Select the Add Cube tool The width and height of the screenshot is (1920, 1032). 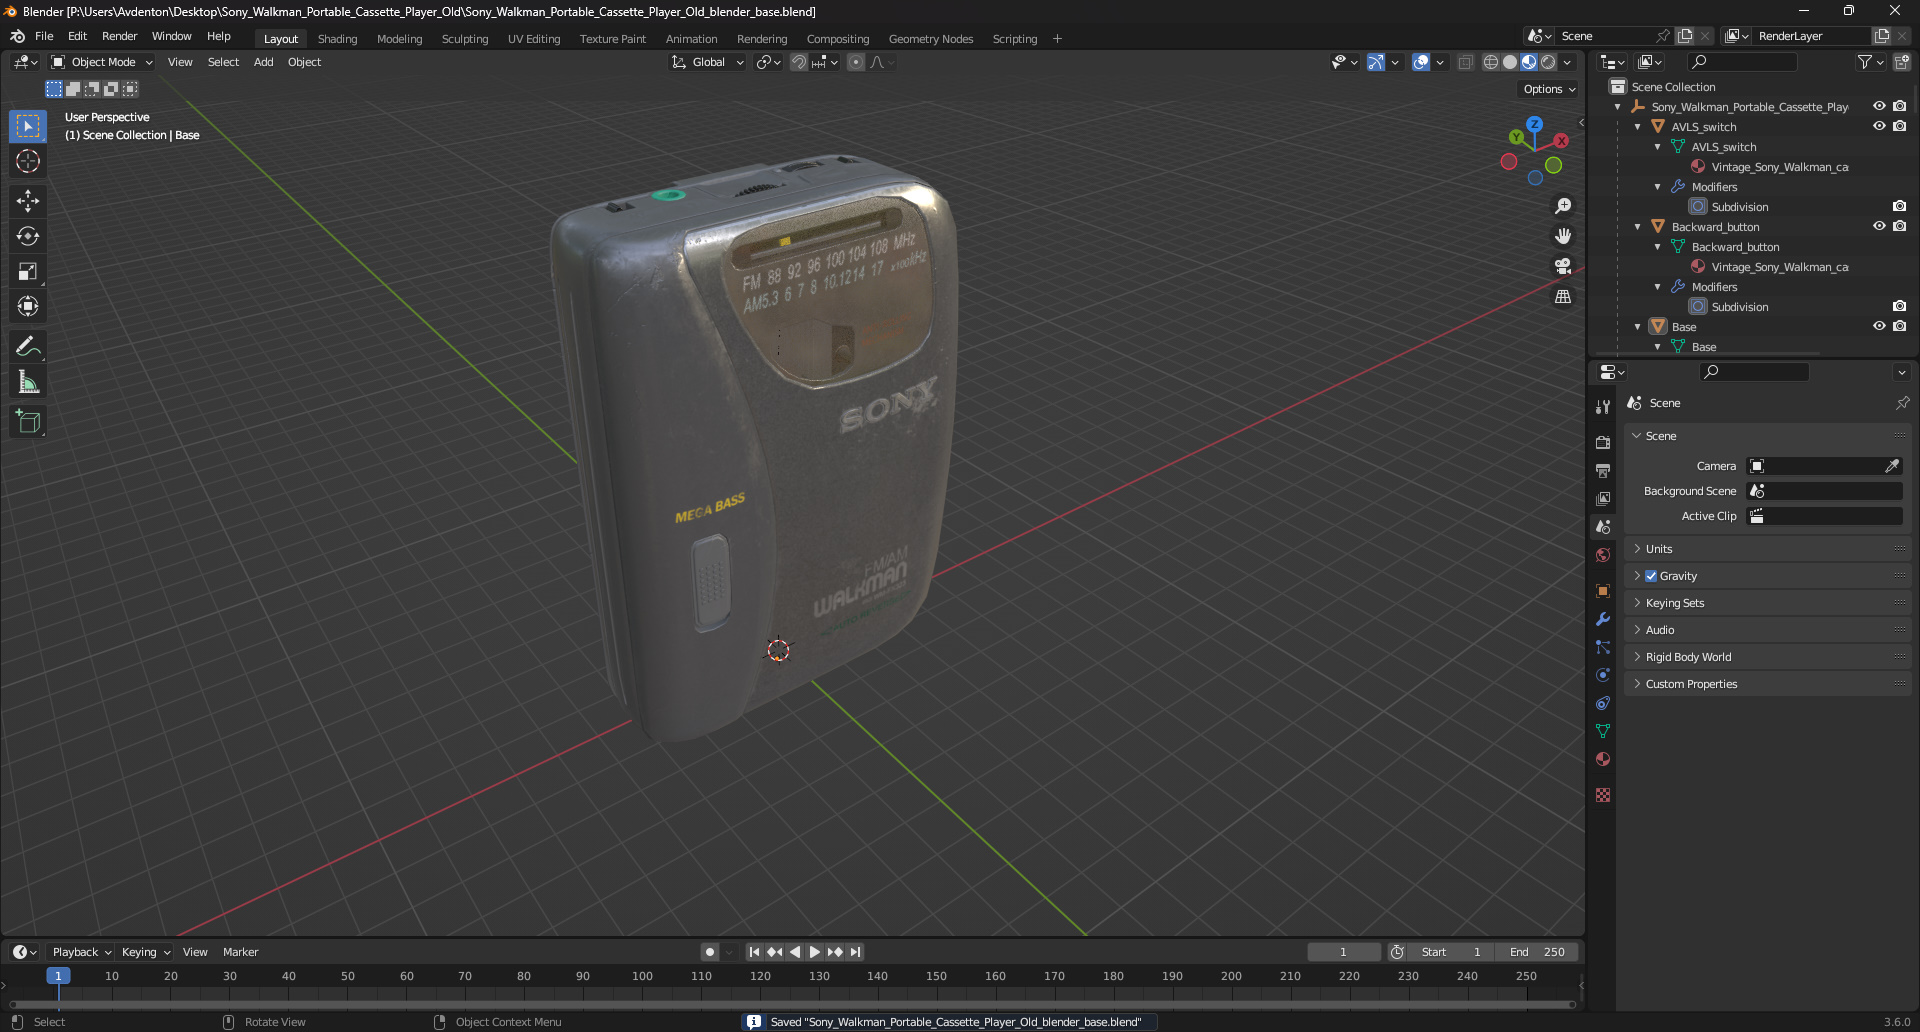(28, 422)
